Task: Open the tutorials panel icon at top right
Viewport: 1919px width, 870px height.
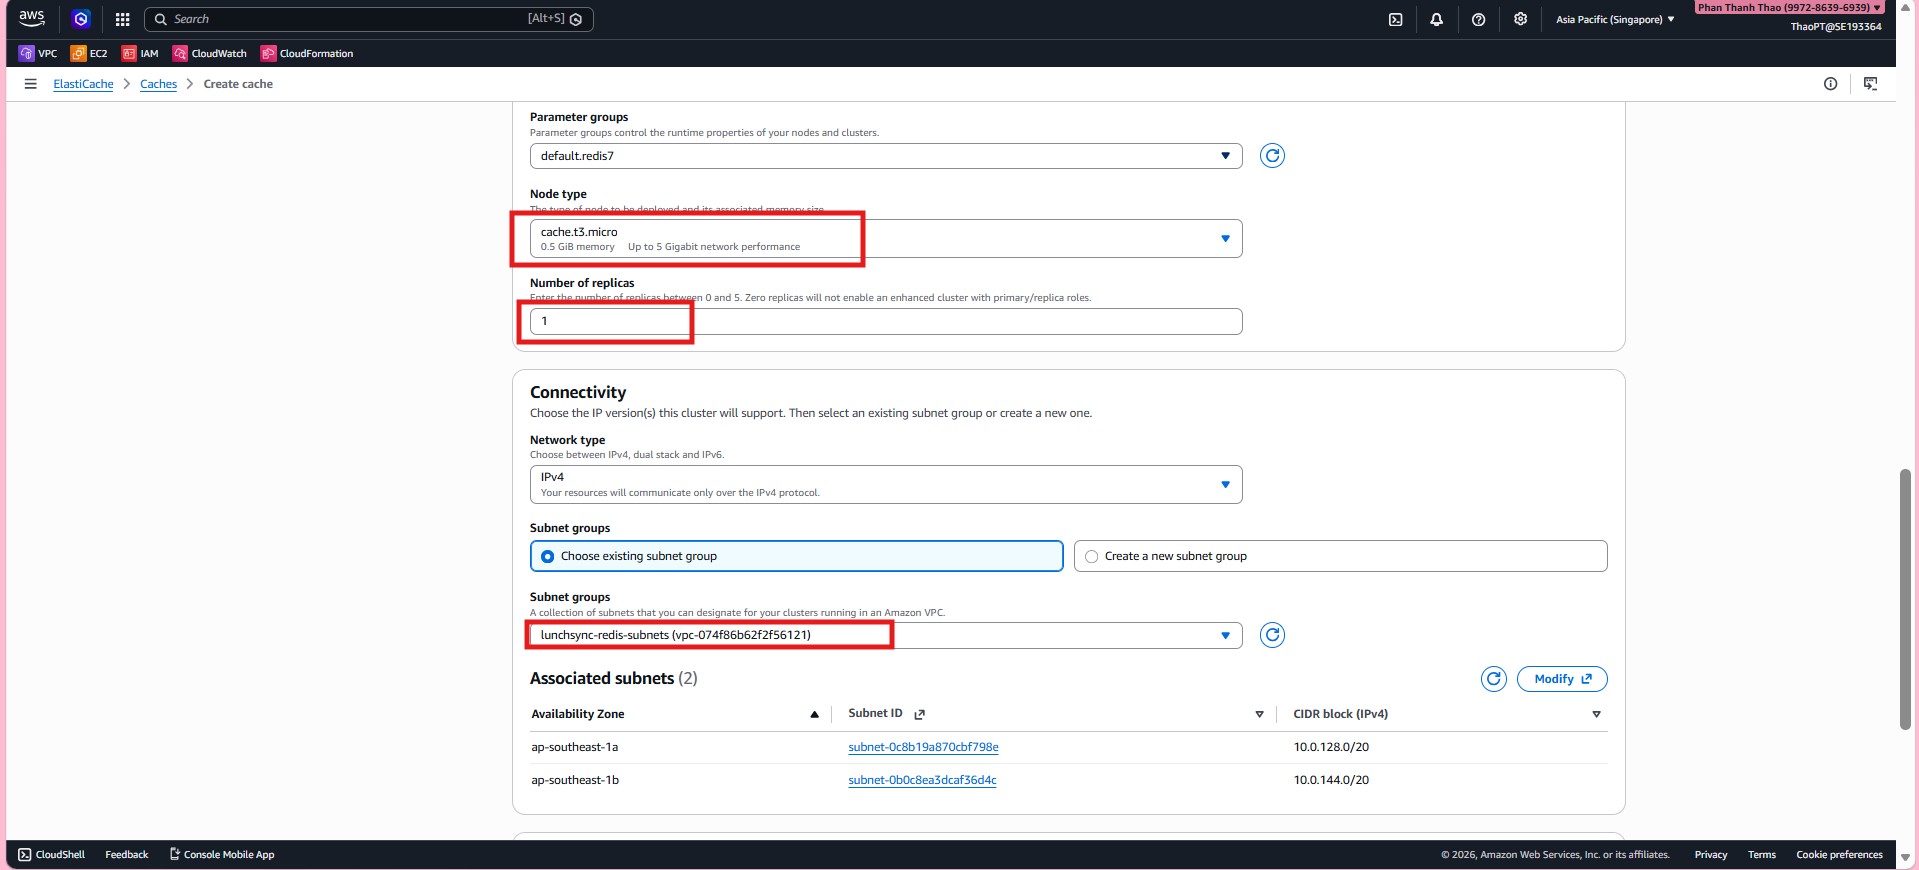Action: click(x=1870, y=84)
